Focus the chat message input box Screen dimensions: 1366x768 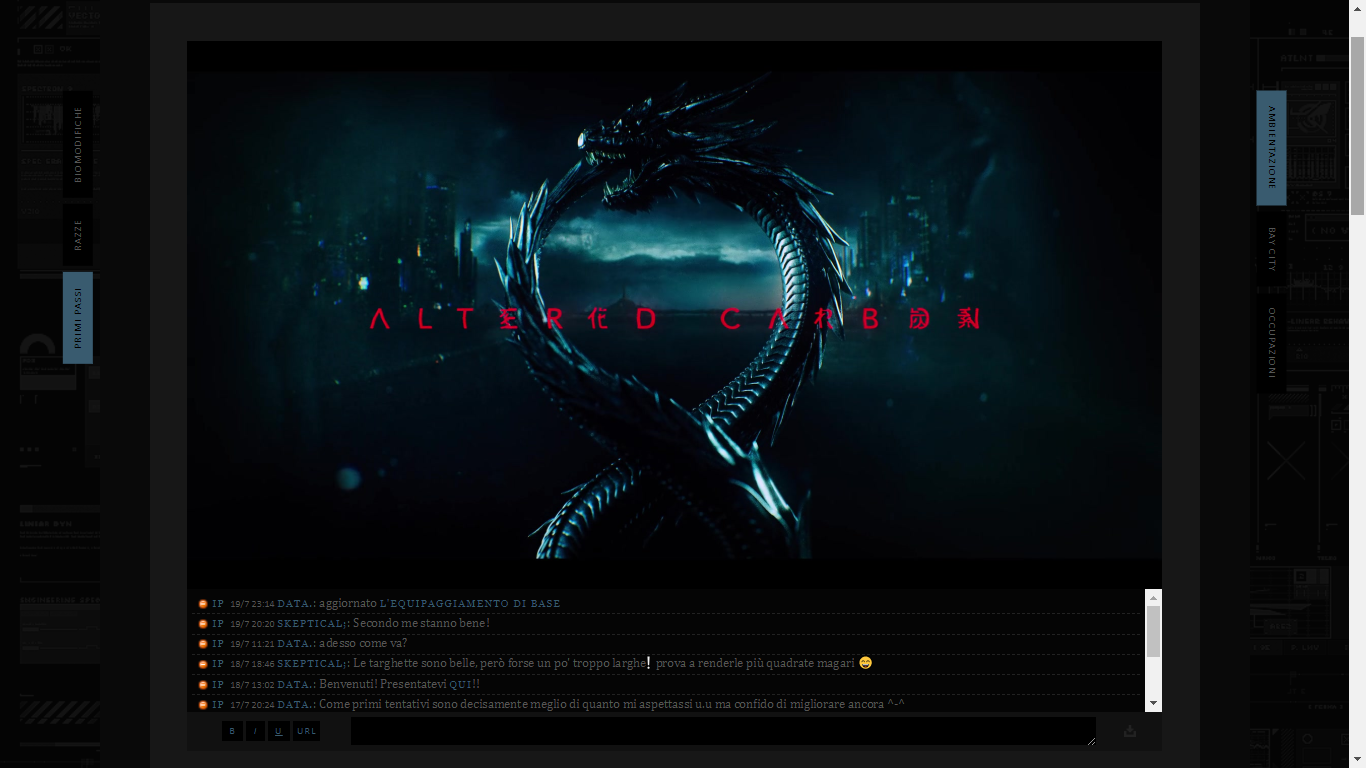tap(723, 731)
